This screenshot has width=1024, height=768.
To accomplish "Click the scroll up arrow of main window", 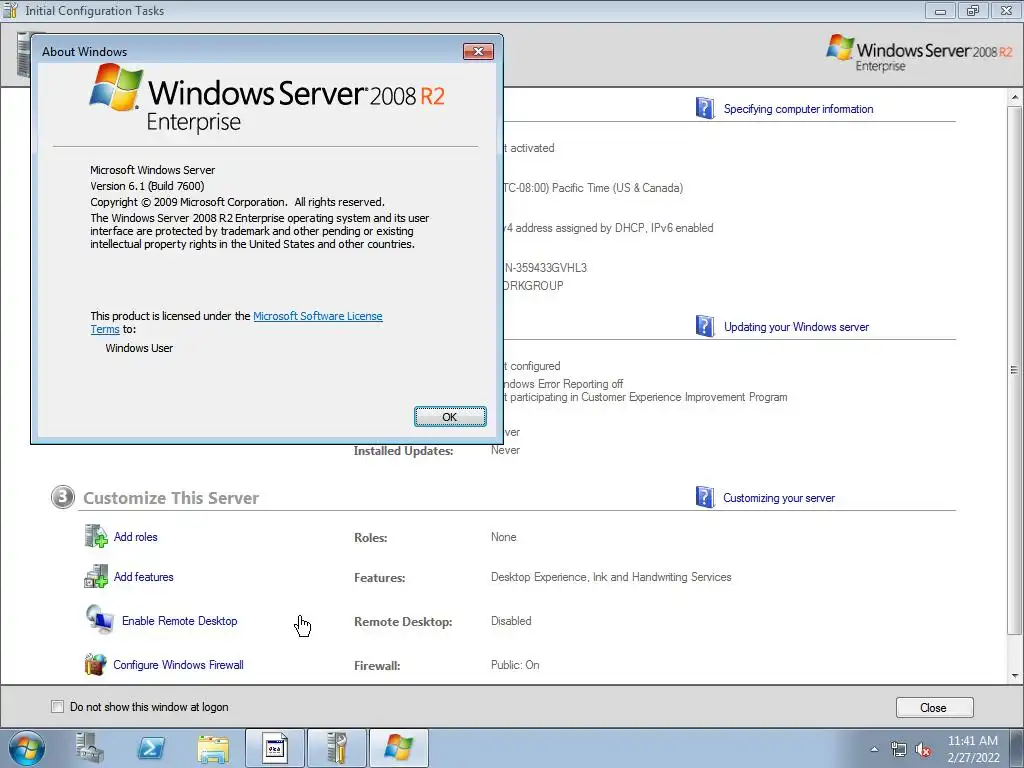I will pyautogui.click(x=1014, y=97).
